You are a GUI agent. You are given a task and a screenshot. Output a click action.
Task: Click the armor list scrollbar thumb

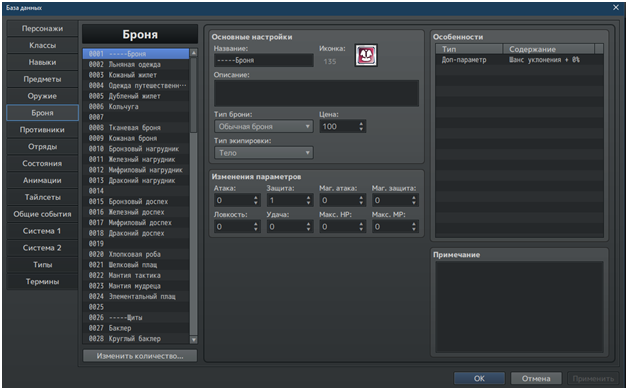tap(193, 94)
